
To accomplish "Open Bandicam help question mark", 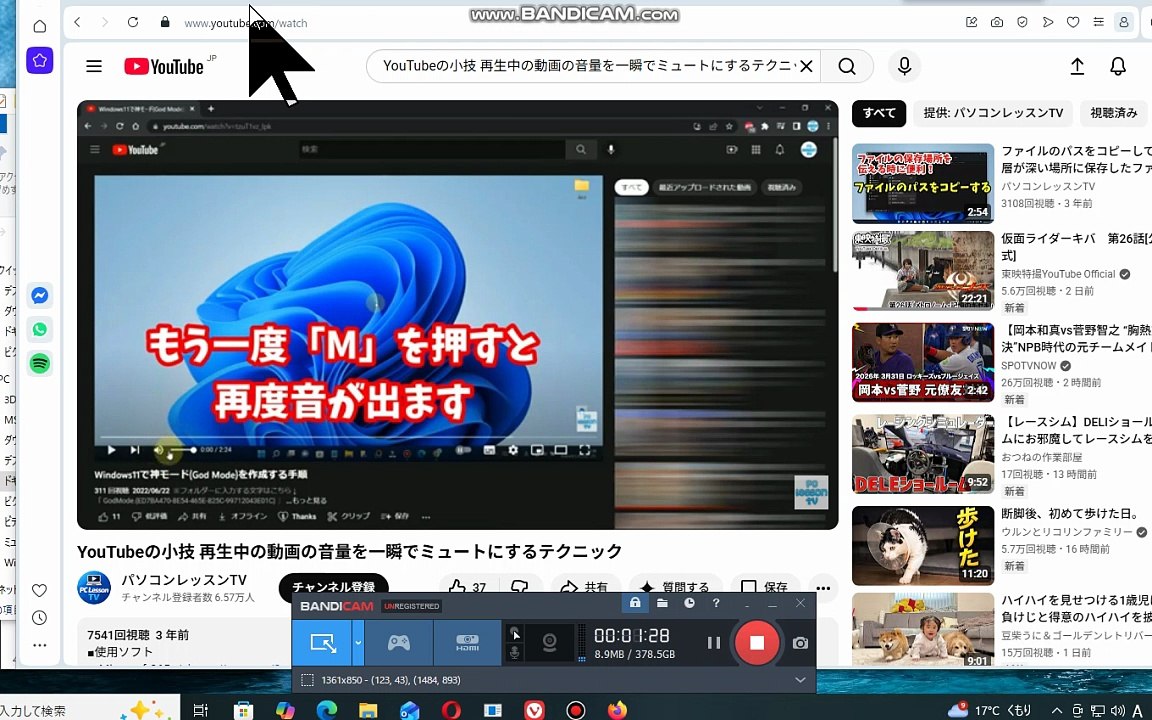I will coord(716,603).
